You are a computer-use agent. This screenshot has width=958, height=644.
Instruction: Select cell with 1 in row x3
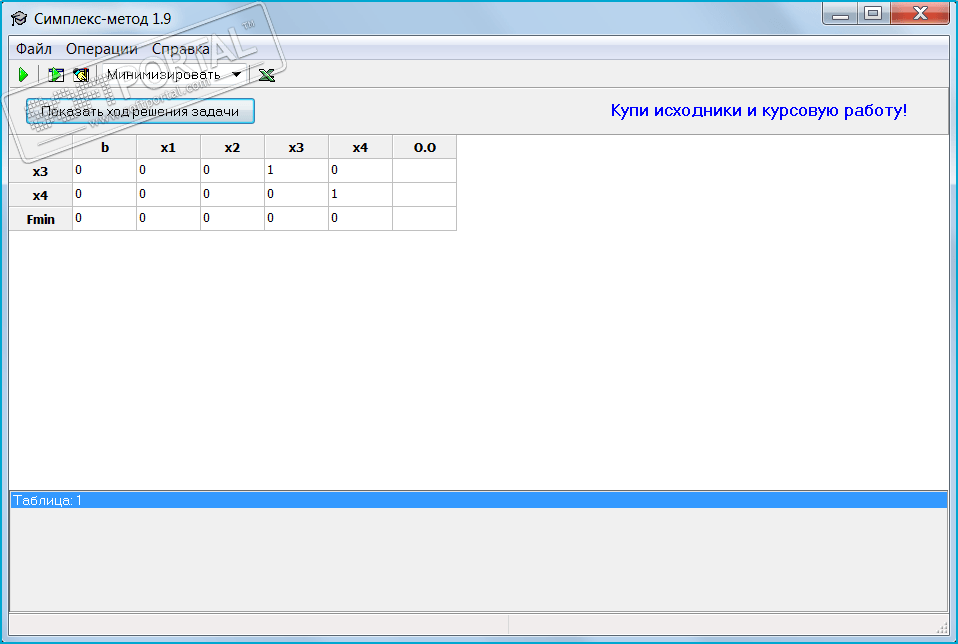pyautogui.click(x=296, y=171)
